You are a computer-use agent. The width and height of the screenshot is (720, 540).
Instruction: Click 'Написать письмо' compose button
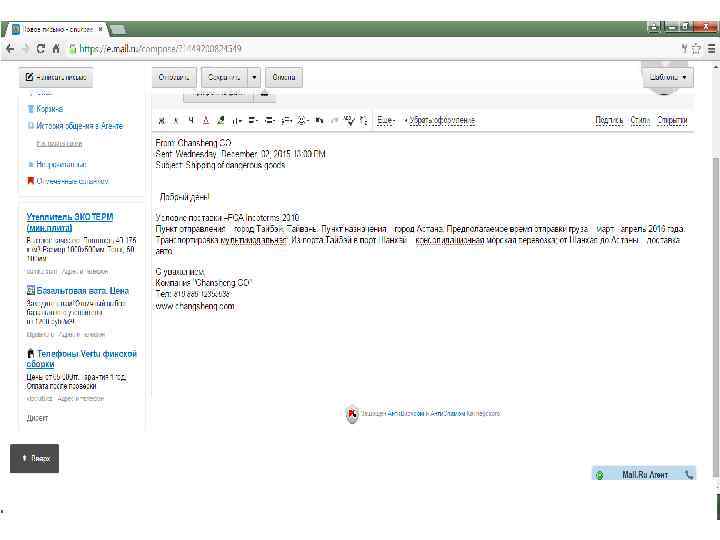pos(56,77)
